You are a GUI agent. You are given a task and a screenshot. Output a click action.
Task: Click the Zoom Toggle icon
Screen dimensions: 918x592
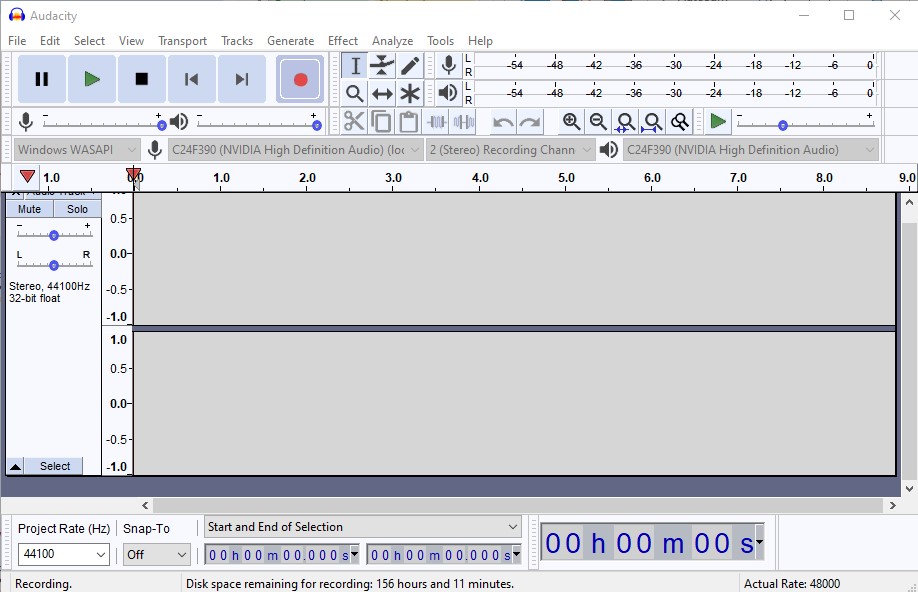pos(680,121)
